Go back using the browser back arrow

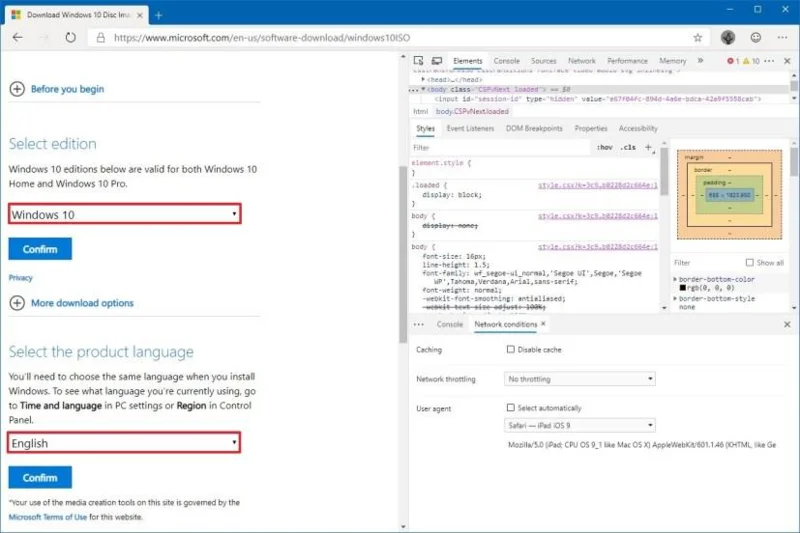pos(17,37)
